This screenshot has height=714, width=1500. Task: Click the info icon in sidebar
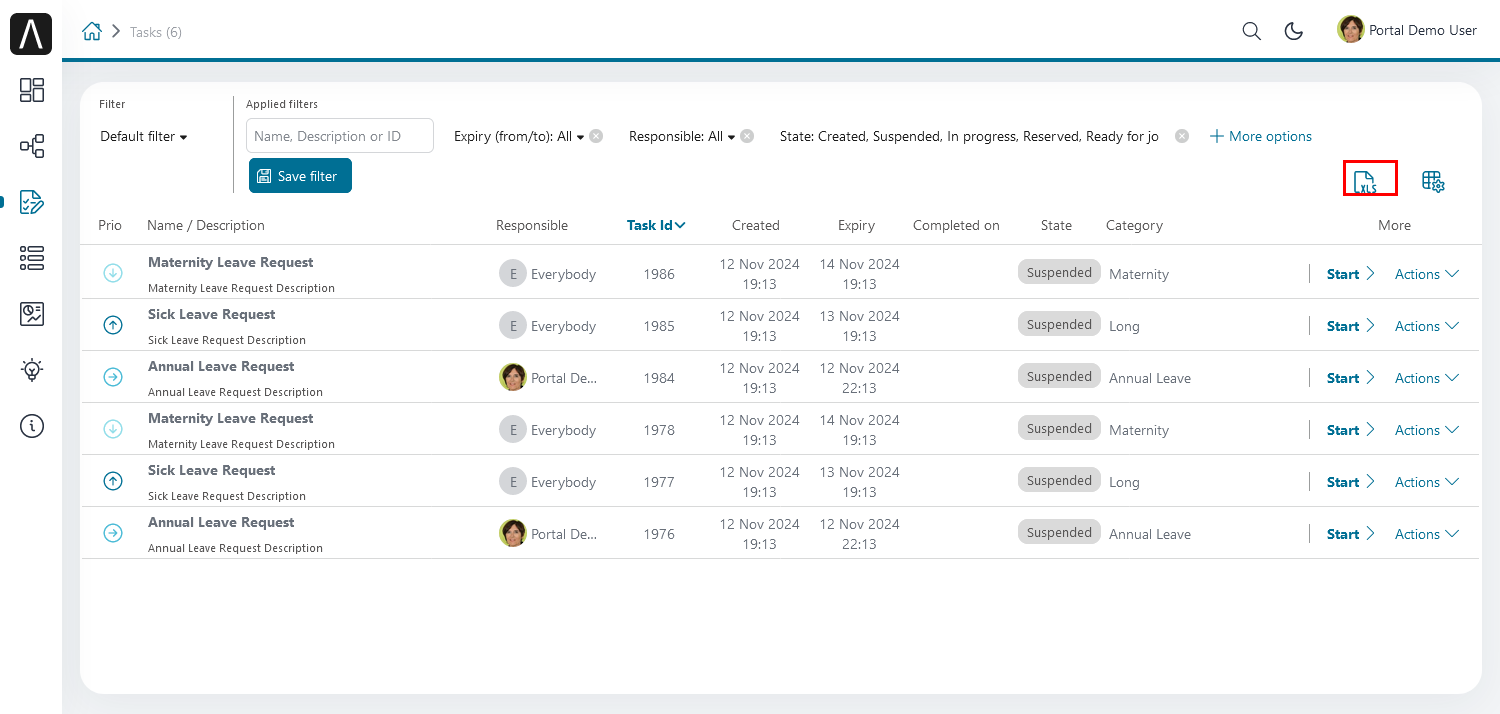(x=32, y=426)
